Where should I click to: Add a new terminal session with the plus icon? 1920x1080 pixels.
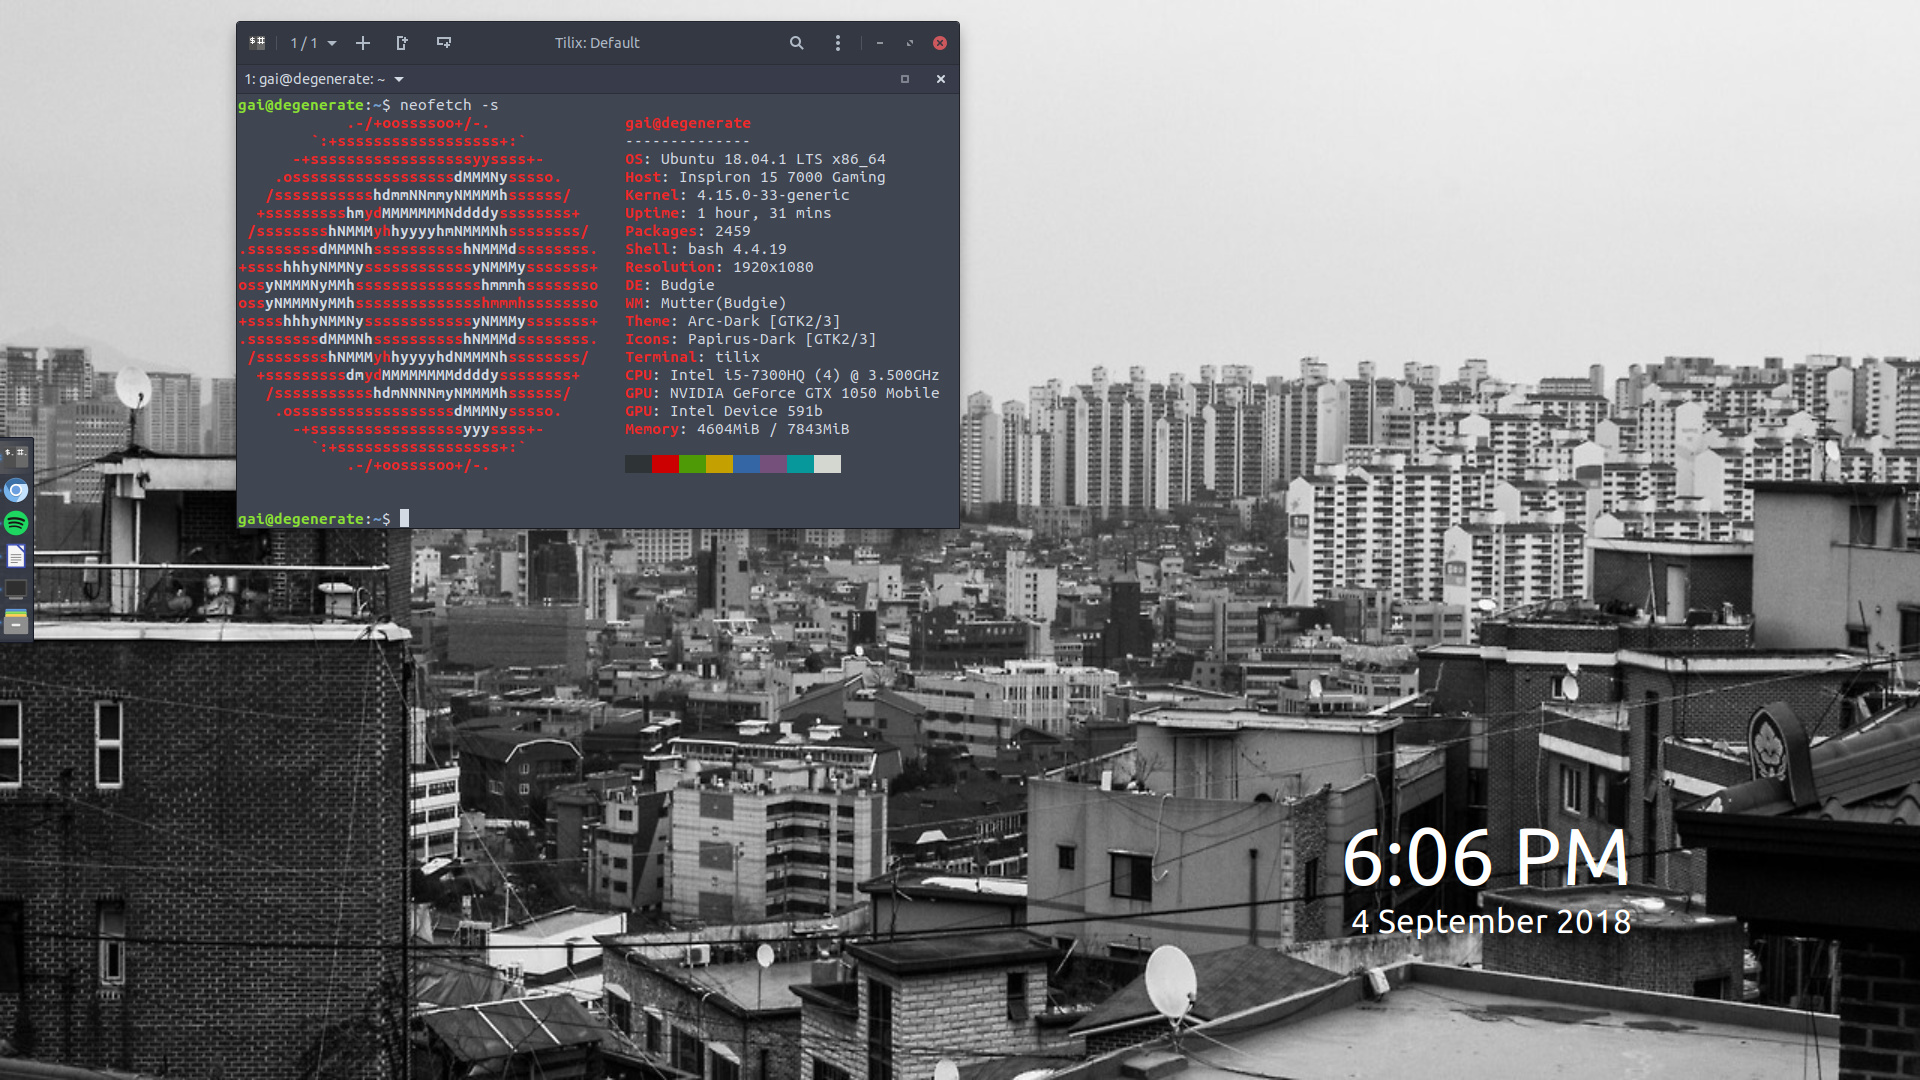point(363,43)
